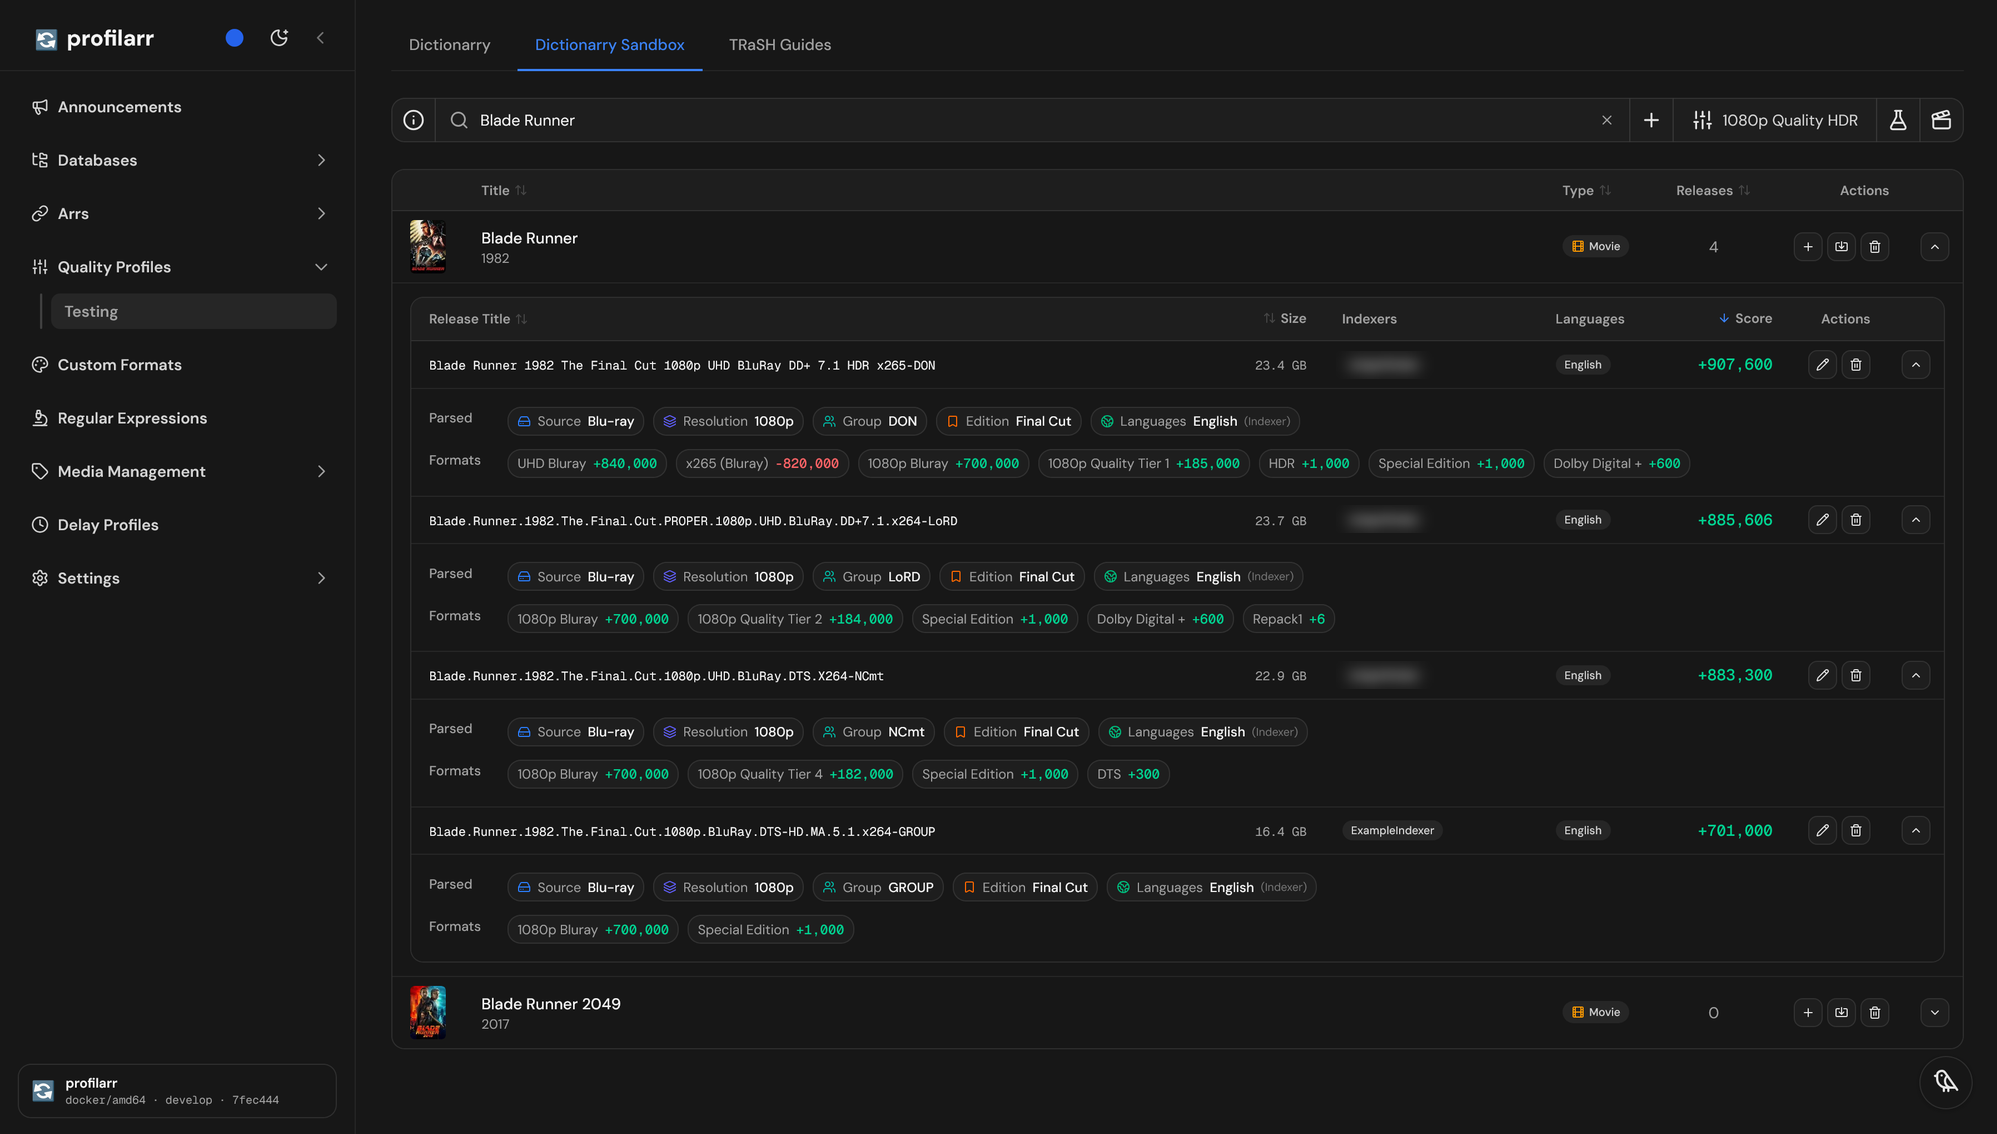Image resolution: width=1997 pixels, height=1134 pixels.
Task: Switch to the TRaSH Guides tab
Action: click(780, 45)
